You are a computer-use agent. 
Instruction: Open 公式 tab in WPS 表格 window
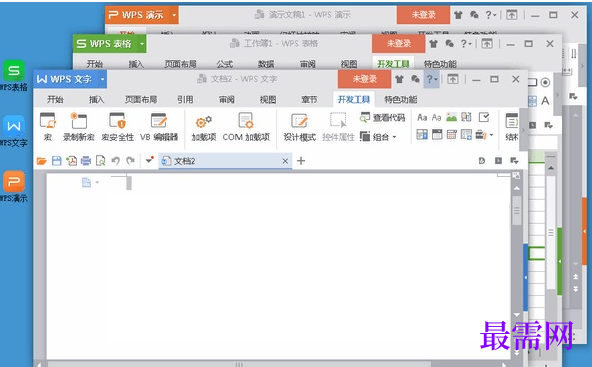(225, 64)
